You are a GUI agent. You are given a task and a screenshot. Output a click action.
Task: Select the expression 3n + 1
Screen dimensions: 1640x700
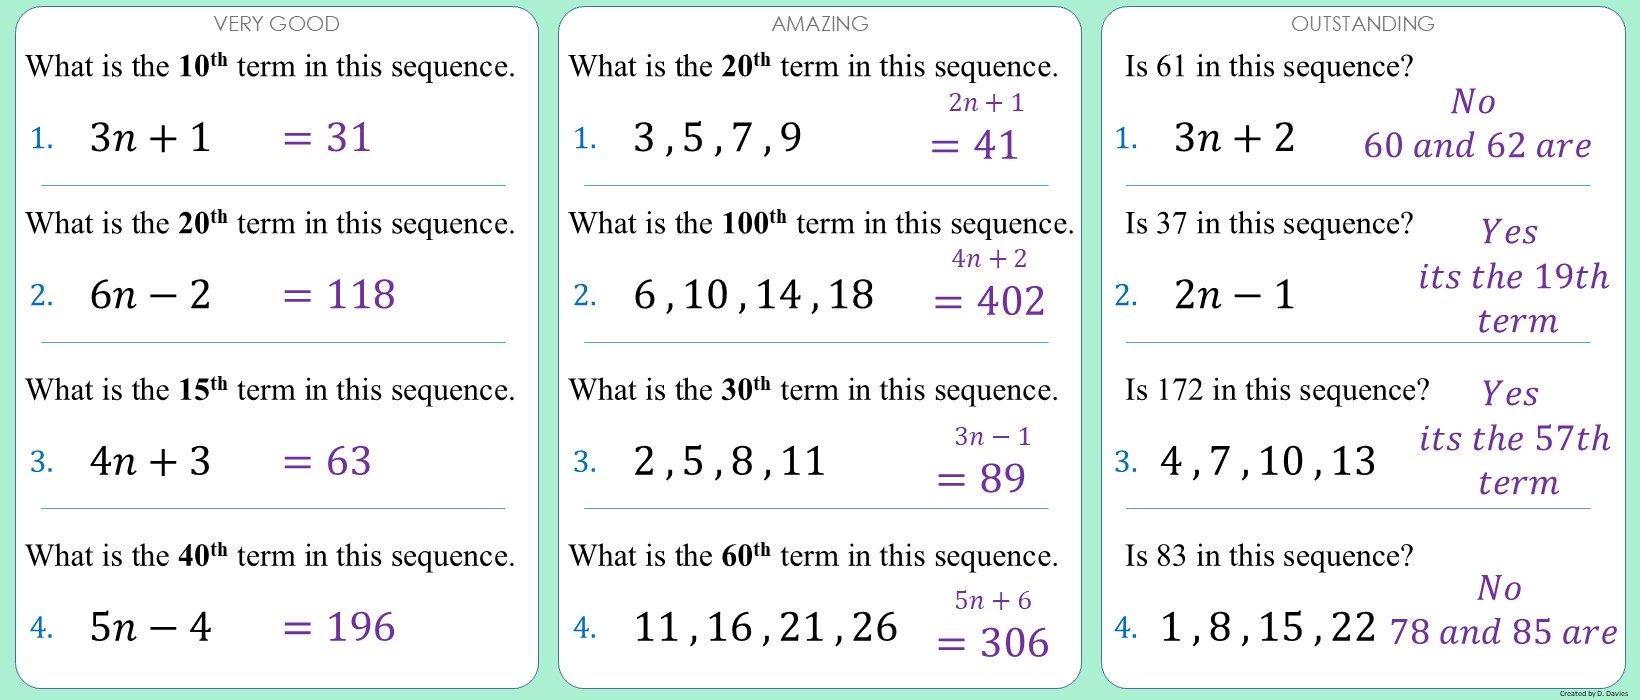click(x=150, y=138)
